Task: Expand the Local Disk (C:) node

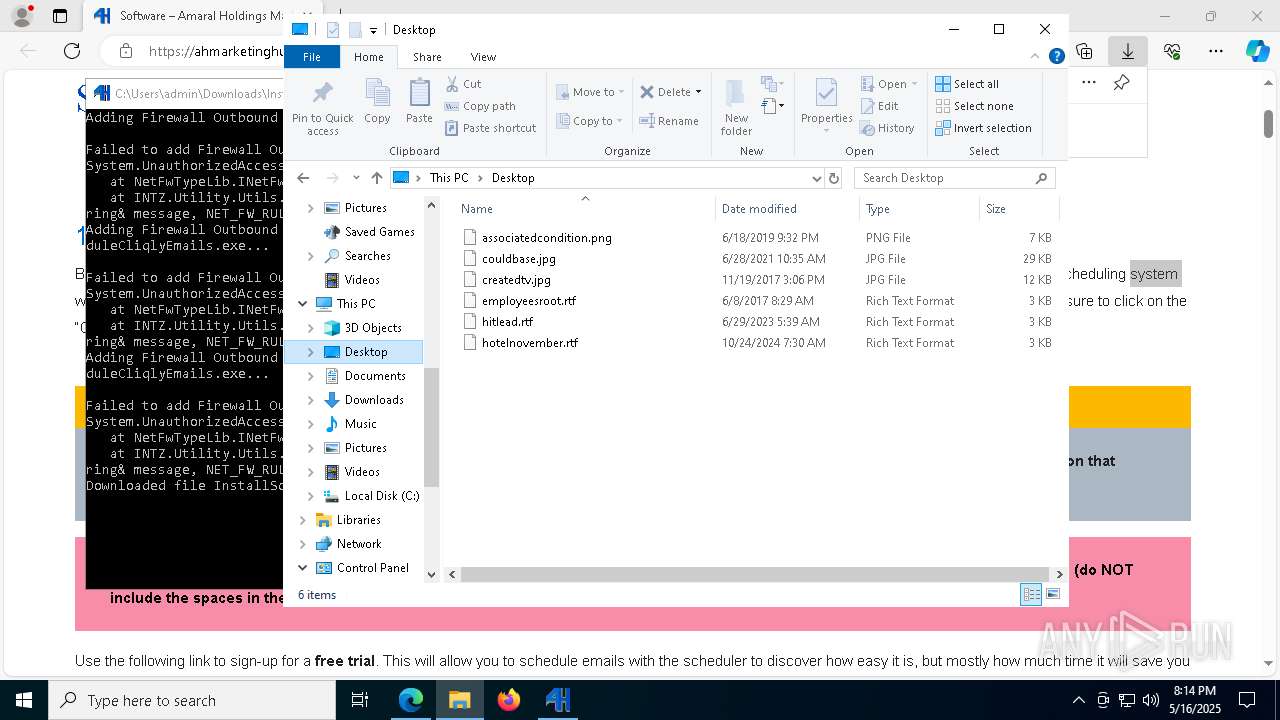Action: 310,496
